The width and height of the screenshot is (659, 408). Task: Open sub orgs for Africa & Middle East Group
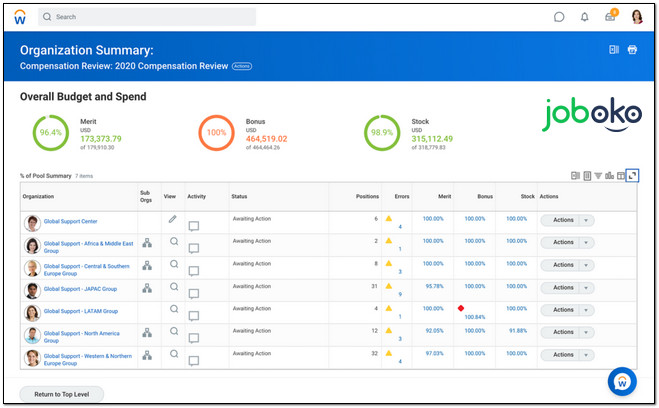[x=147, y=242]
